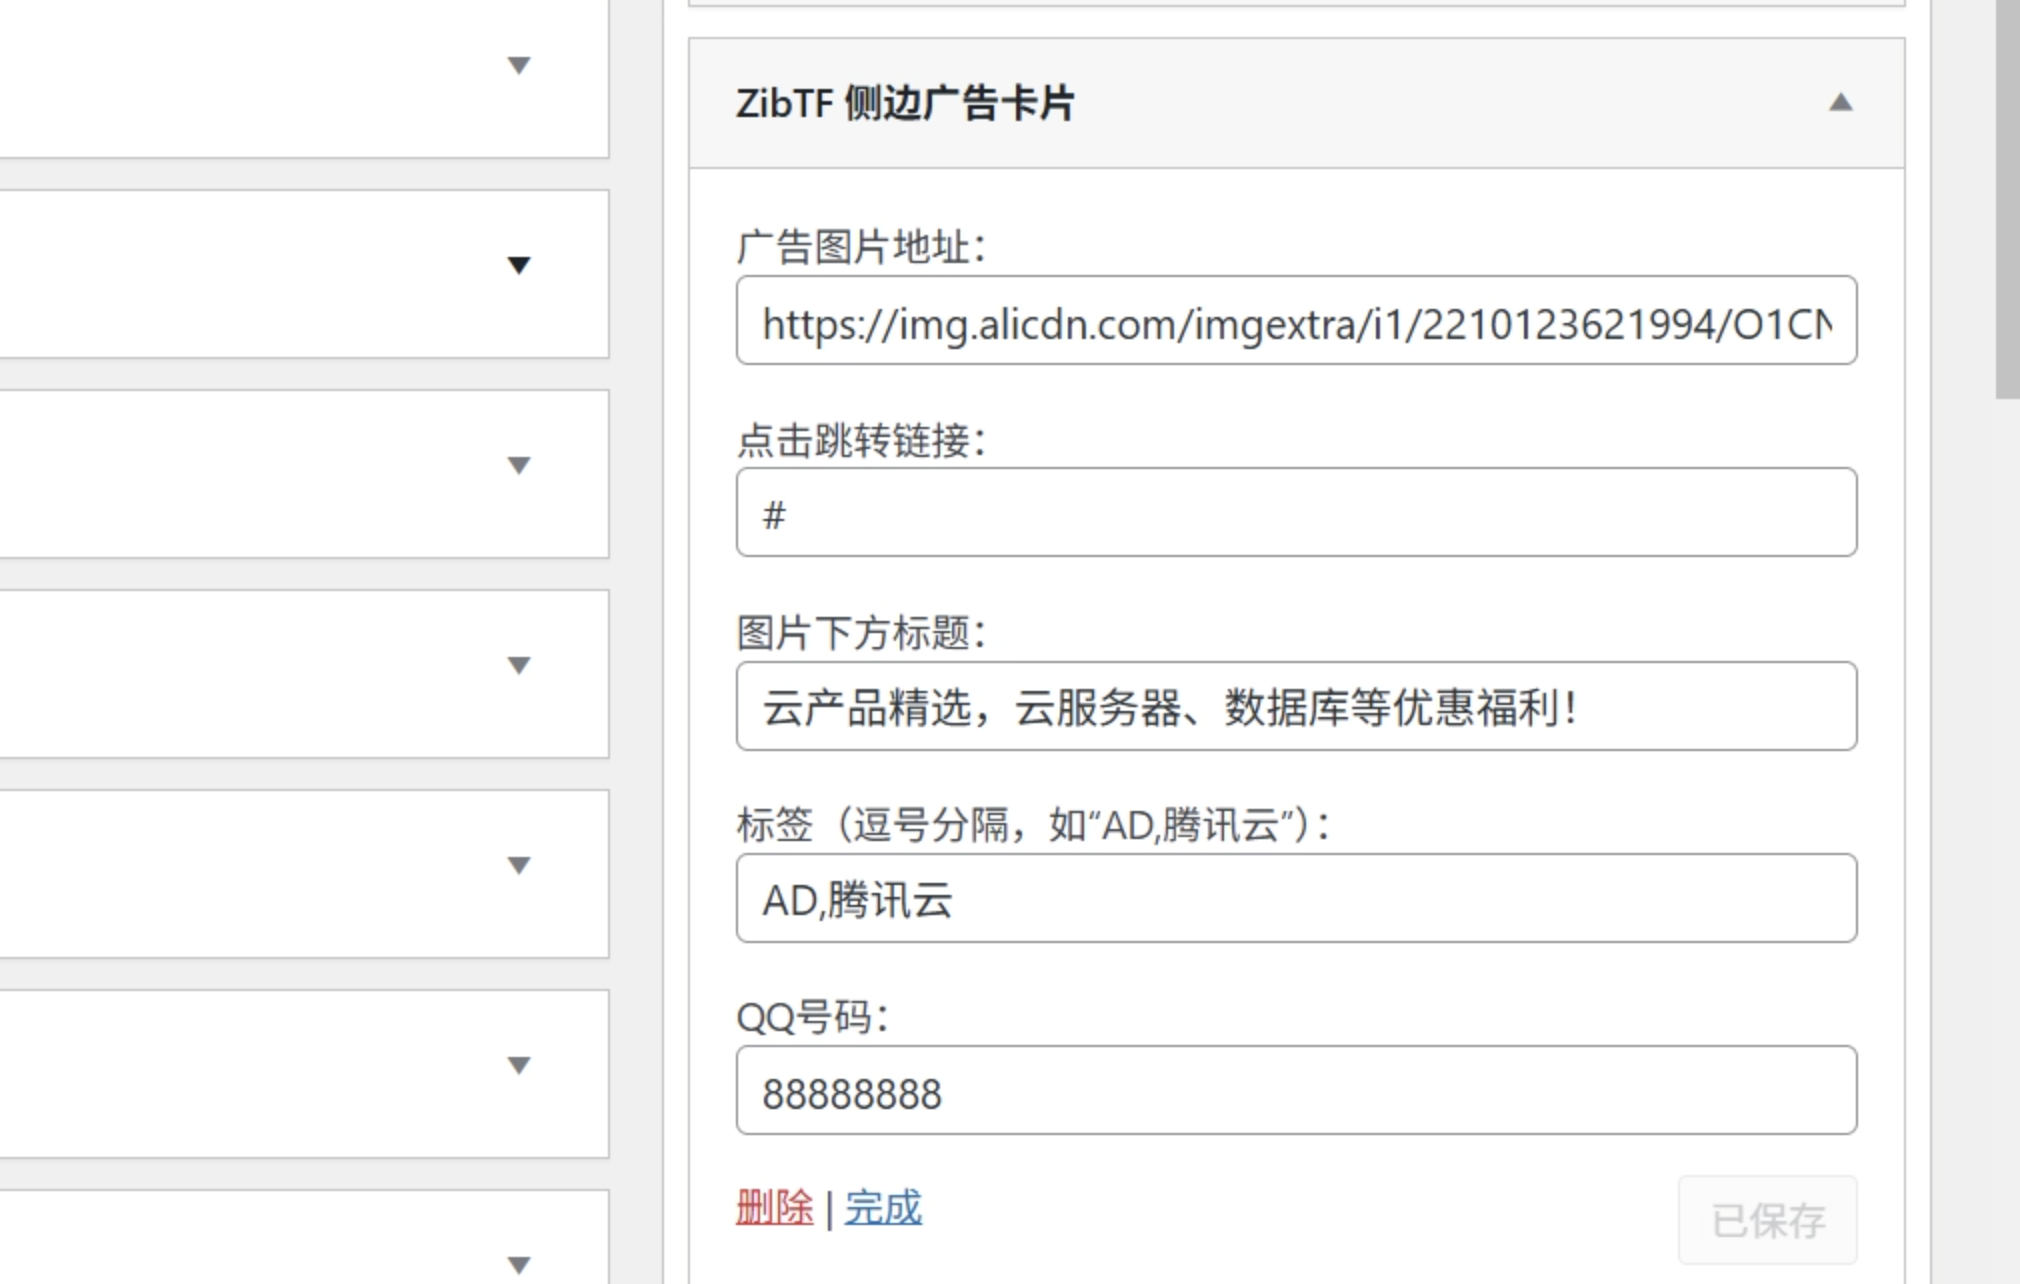Click the 标签（逗号分隔）label text
Viewport: 2020px width, 1284px height.
coord(1032,826)
